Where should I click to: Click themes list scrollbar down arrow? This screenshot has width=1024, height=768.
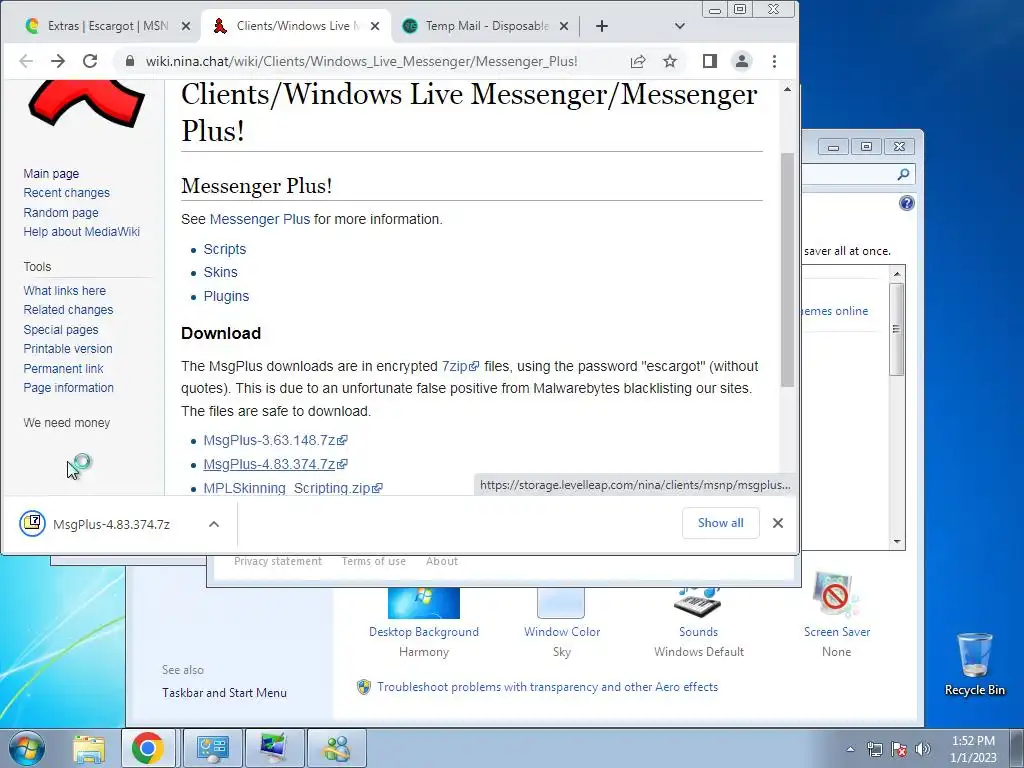point(897,541)
